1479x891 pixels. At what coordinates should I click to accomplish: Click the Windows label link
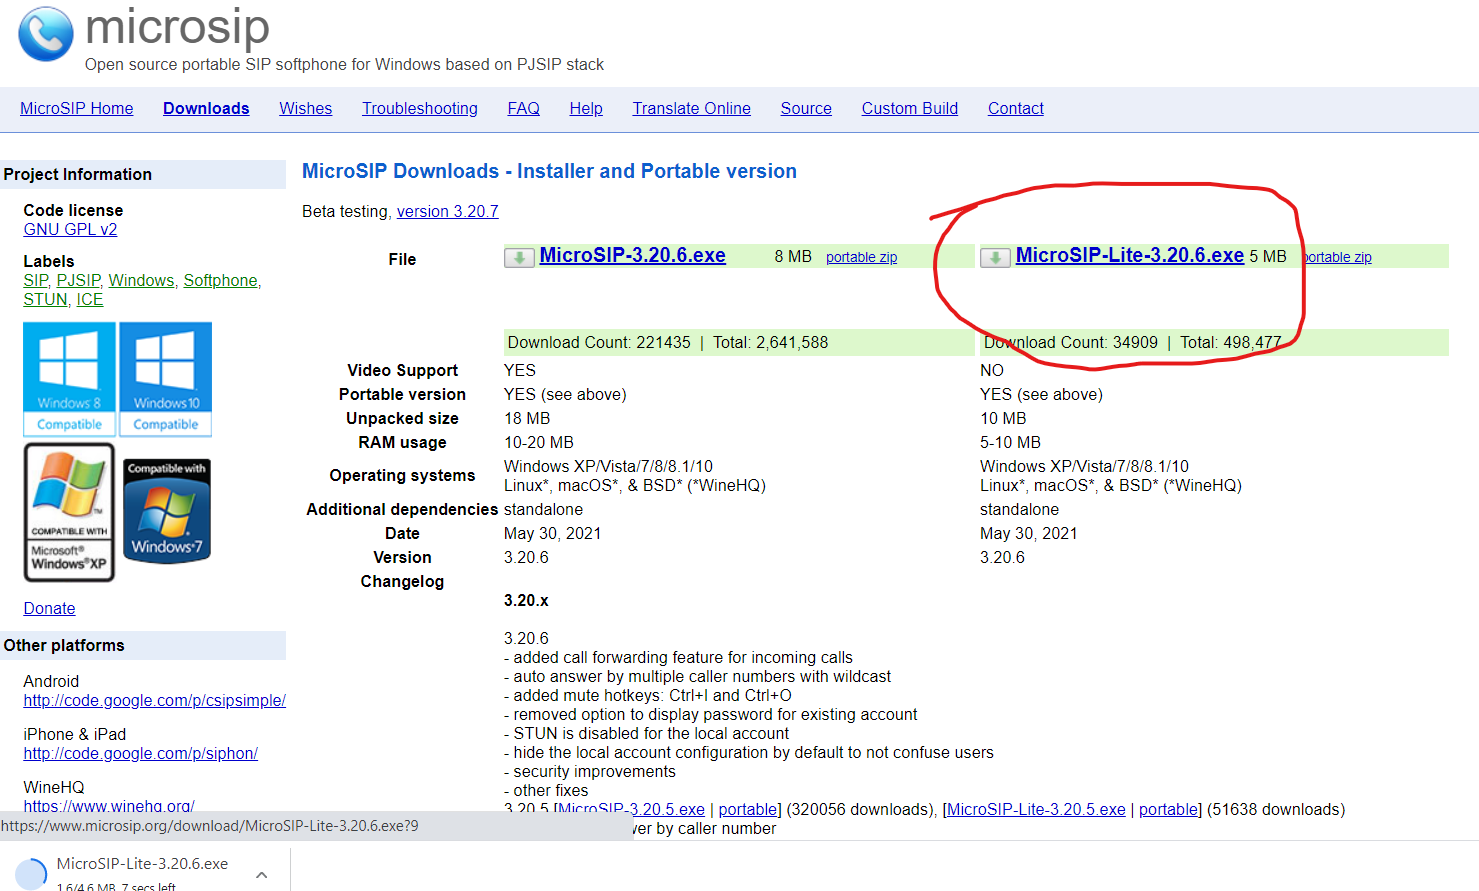click(x=142, y=280)
